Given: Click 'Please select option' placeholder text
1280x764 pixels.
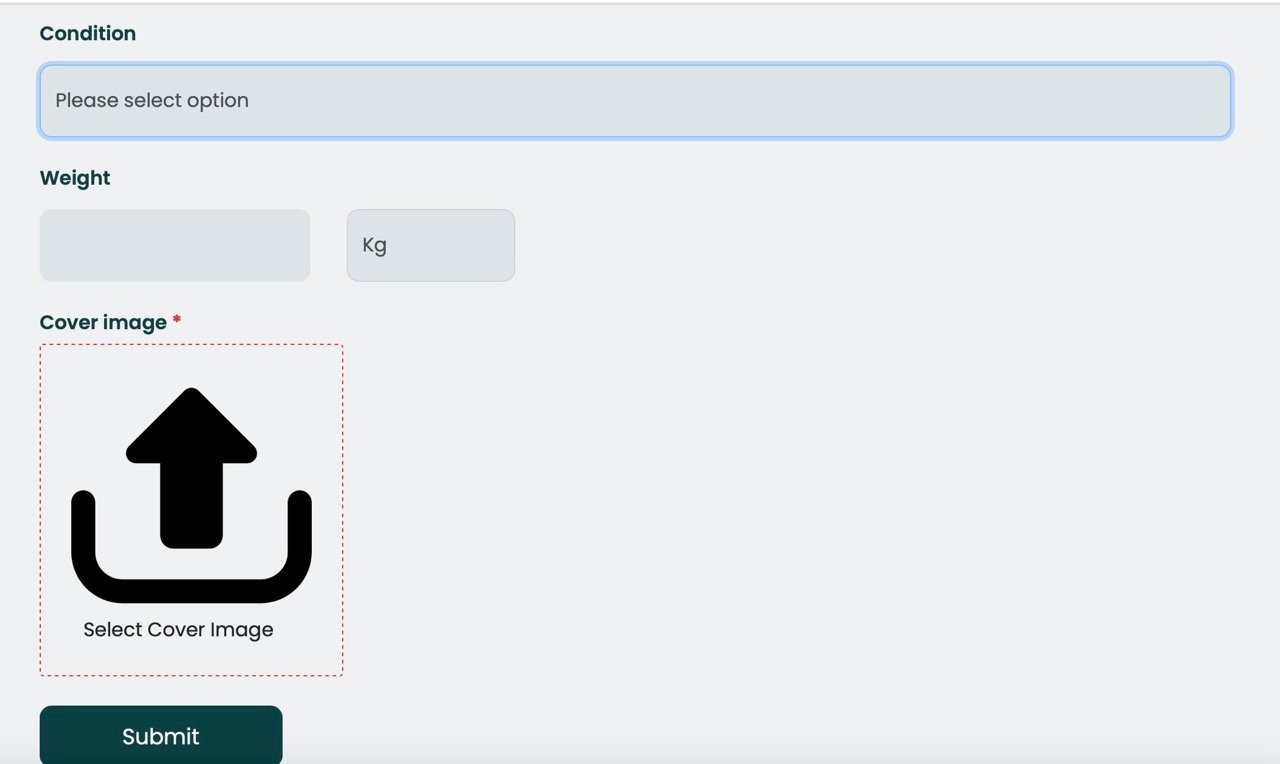Looking at the screenshot, I should click(x=152, y=101).
